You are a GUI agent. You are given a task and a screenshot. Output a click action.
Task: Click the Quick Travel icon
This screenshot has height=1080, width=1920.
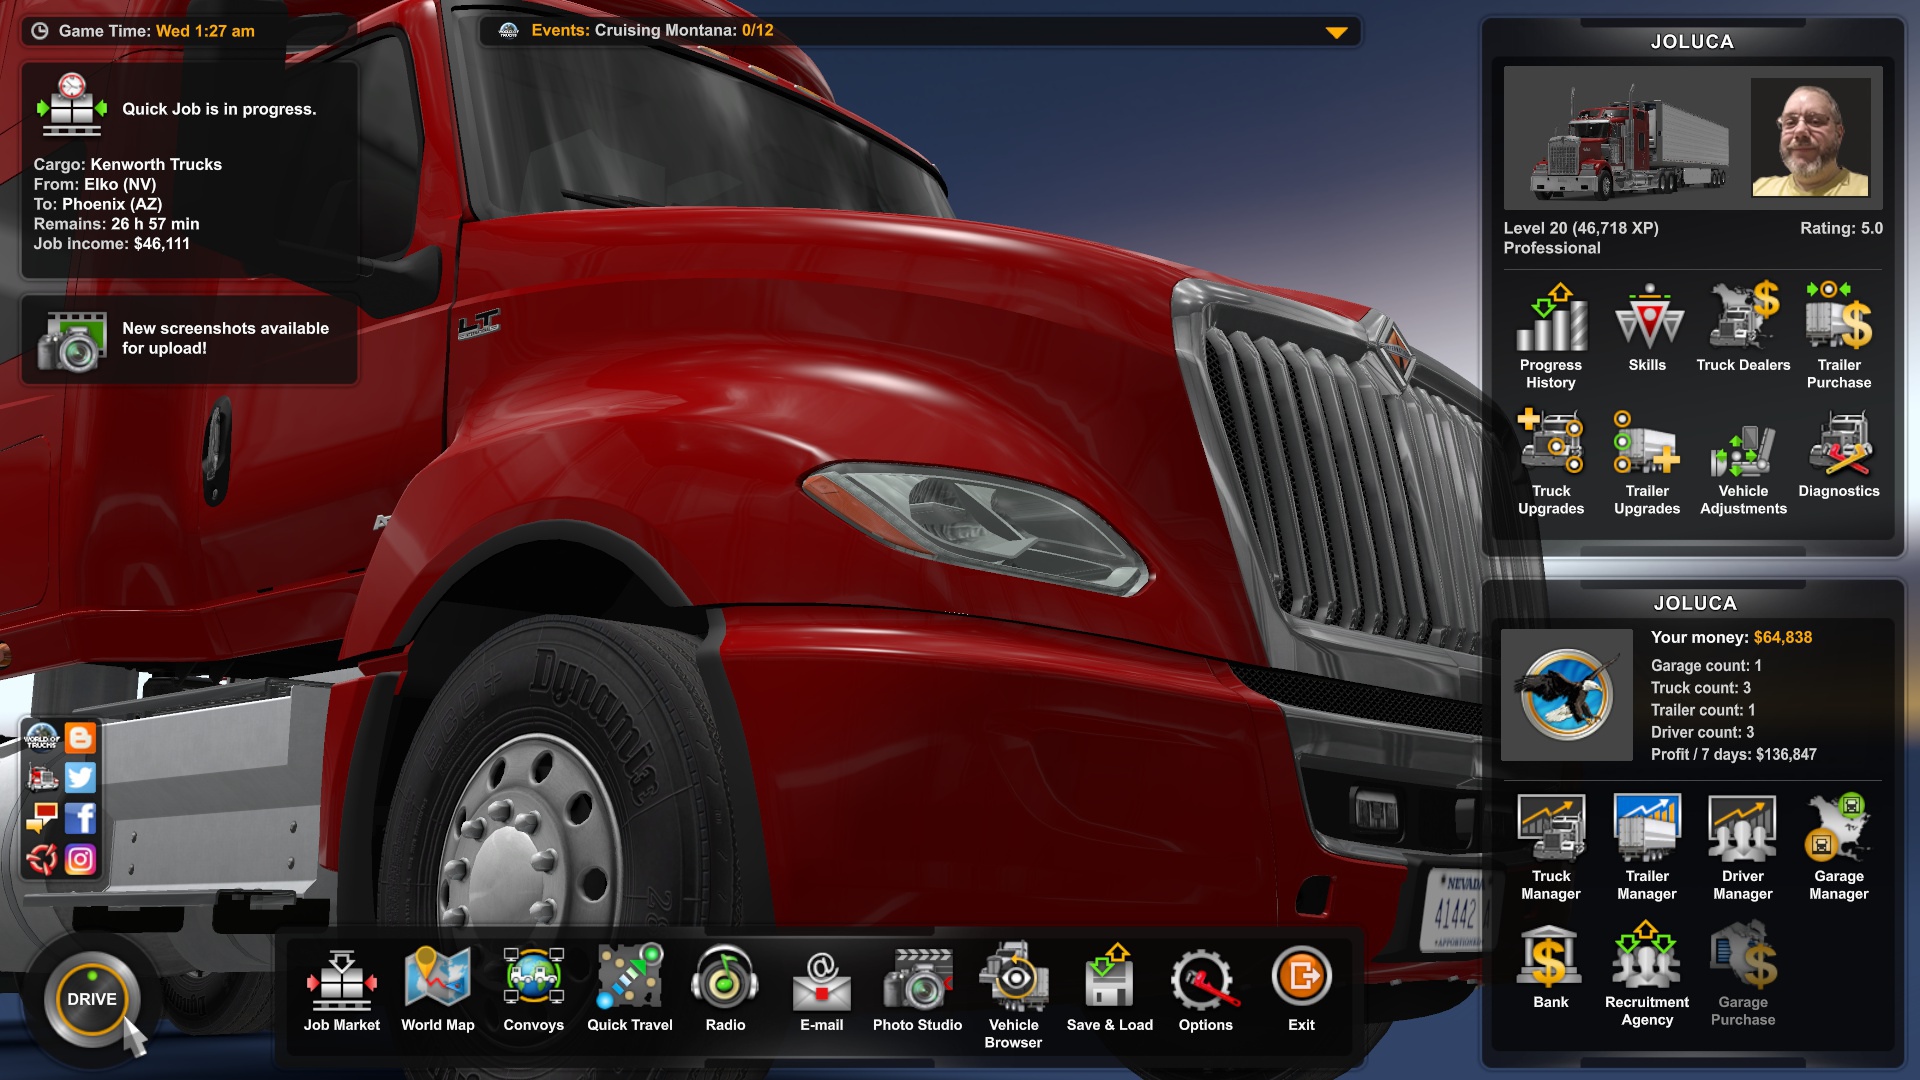click(x=629, y=982)
